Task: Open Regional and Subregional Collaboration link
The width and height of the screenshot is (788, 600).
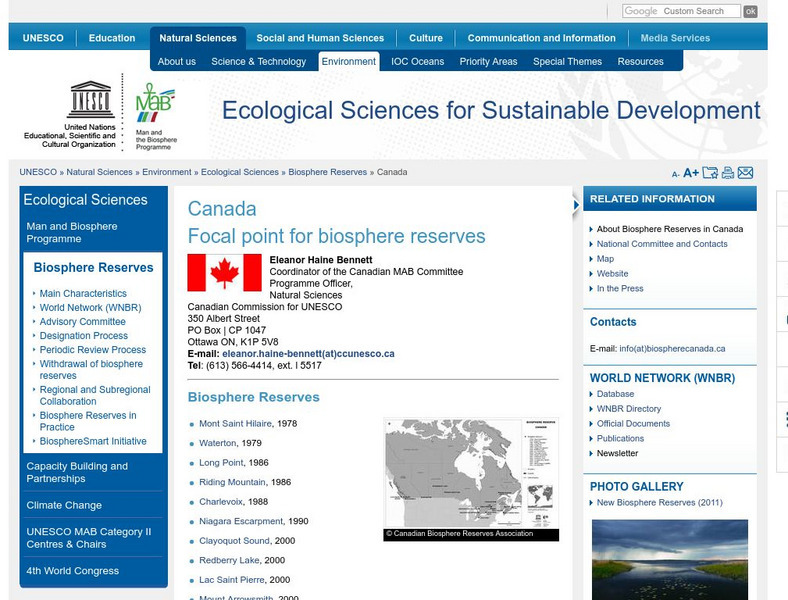Action: 95,395
